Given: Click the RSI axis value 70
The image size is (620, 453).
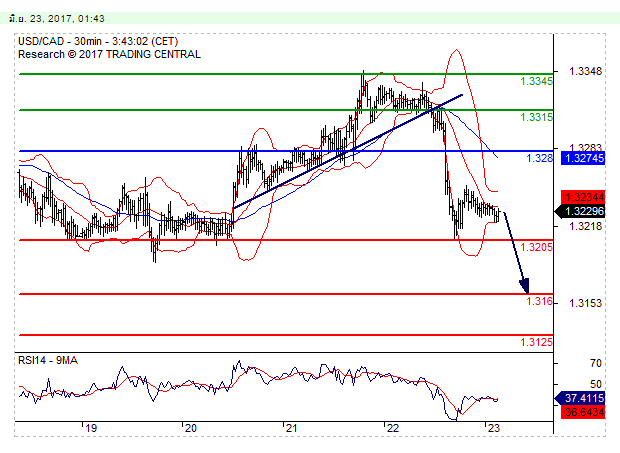Looking at the screenshot, I should 595,363.
